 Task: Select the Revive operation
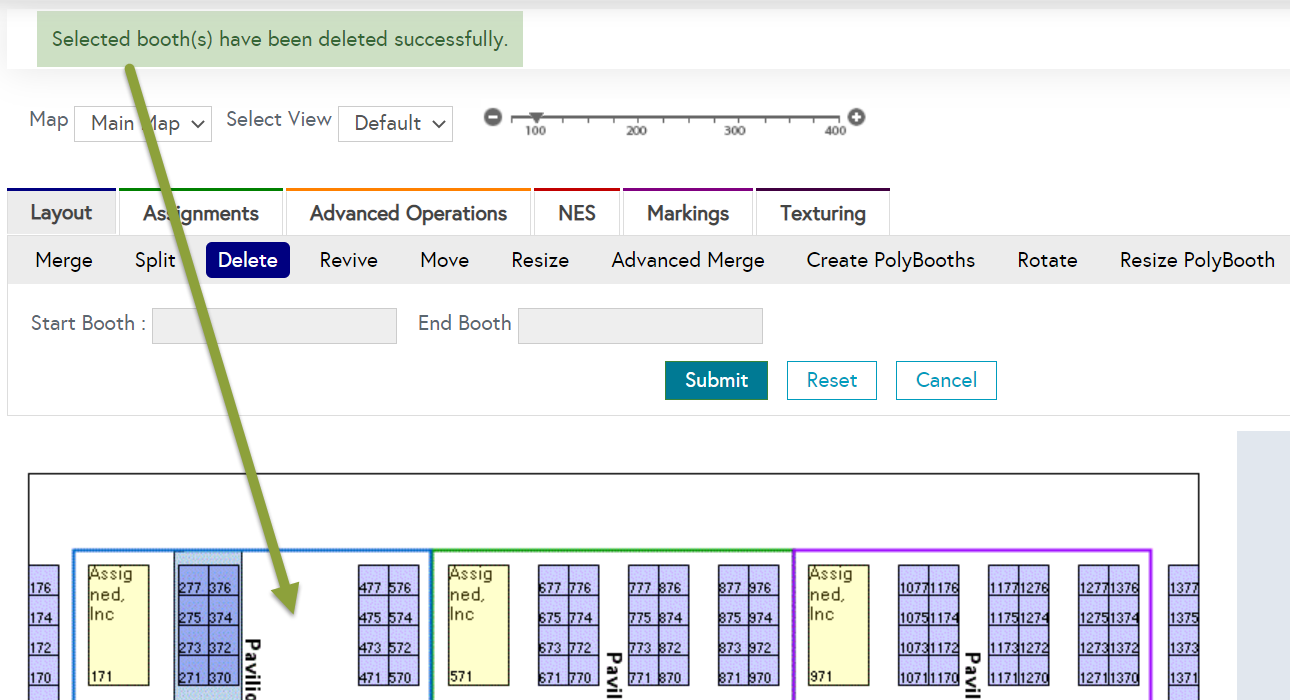(348, 260)
